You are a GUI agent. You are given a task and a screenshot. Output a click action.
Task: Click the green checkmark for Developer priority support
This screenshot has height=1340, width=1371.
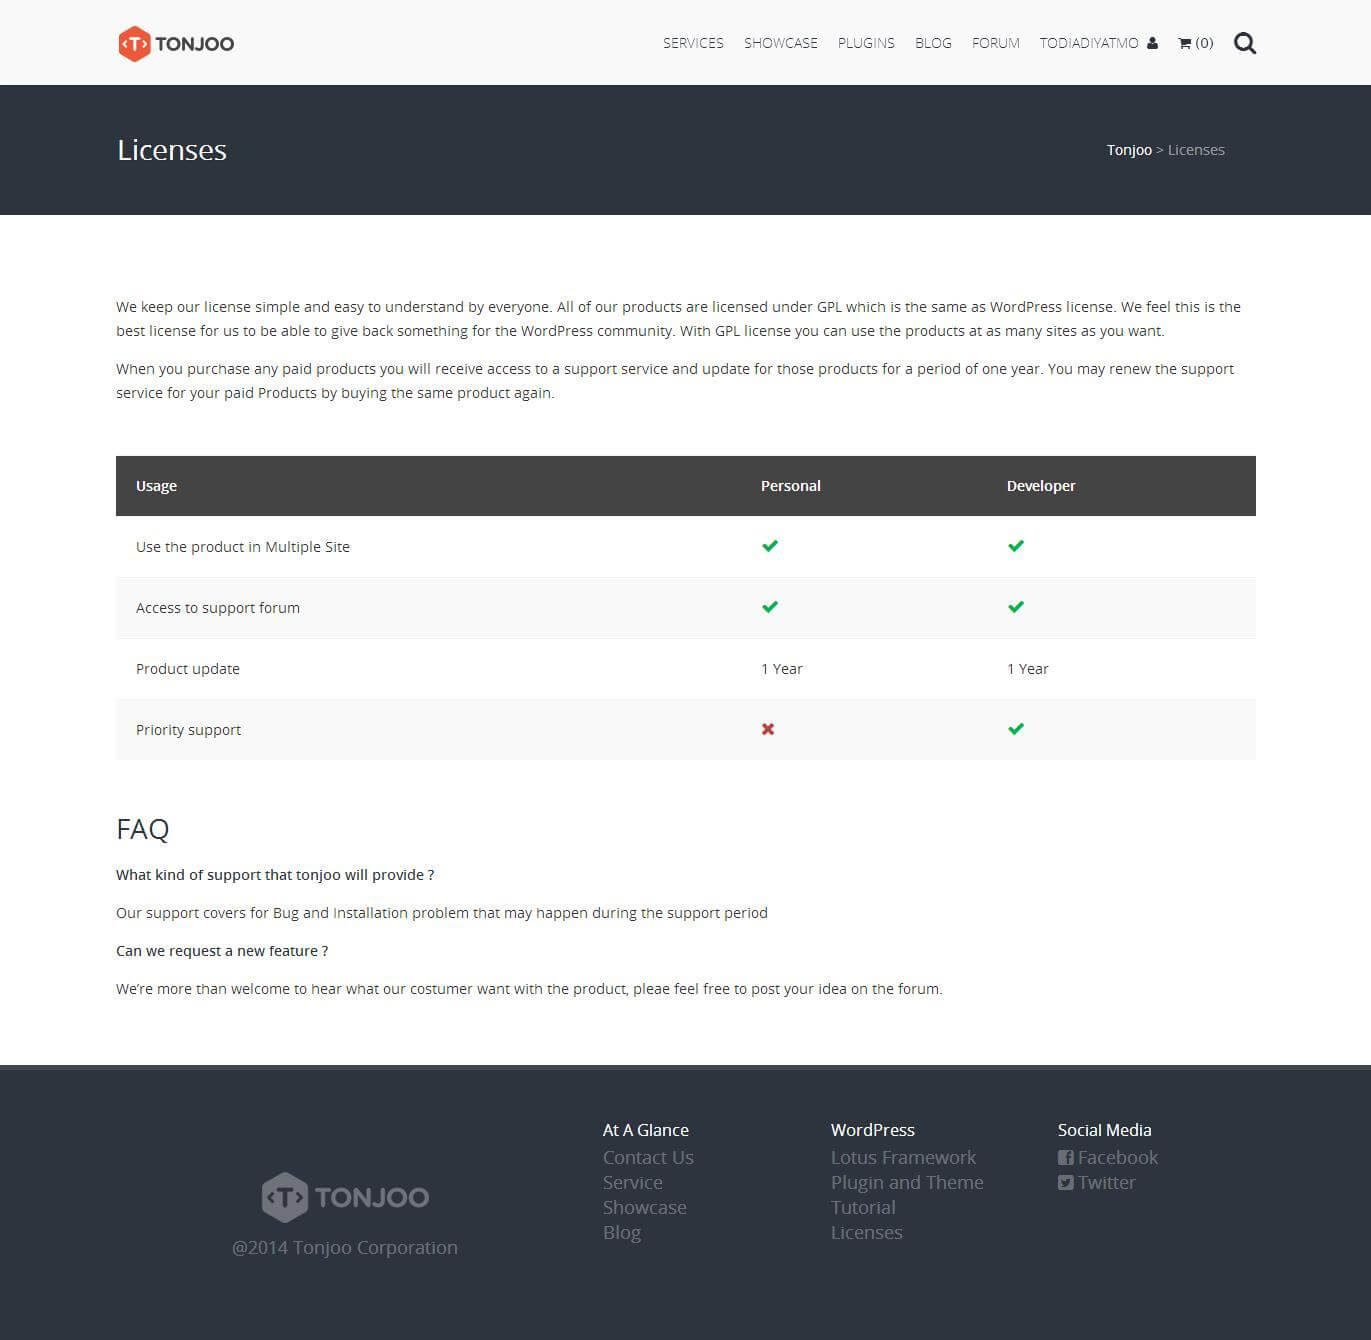pyautogui.click(x=1015, y=729)
